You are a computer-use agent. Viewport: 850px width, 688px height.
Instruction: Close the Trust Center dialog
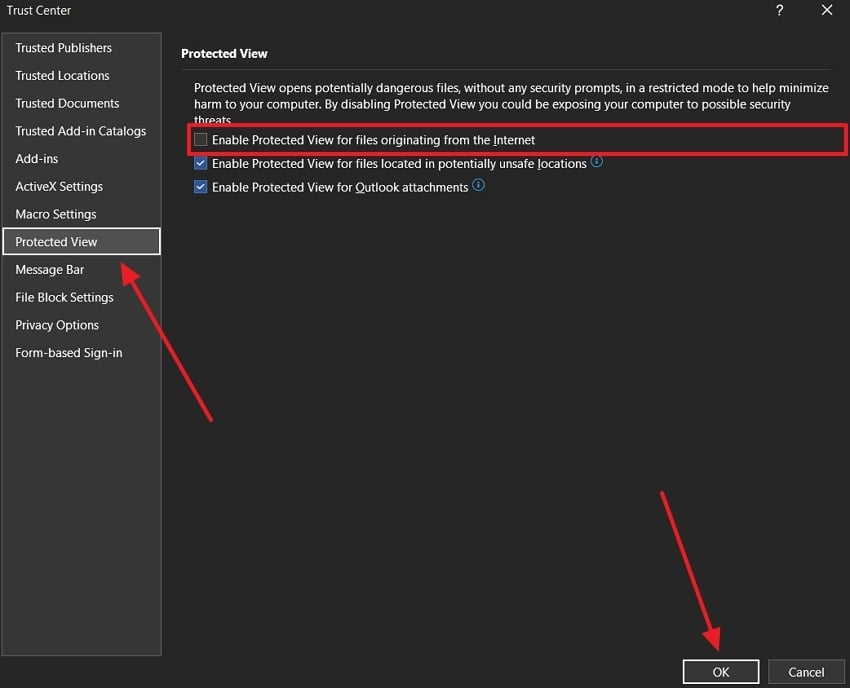pyautogui.click(x=826, y=10)
